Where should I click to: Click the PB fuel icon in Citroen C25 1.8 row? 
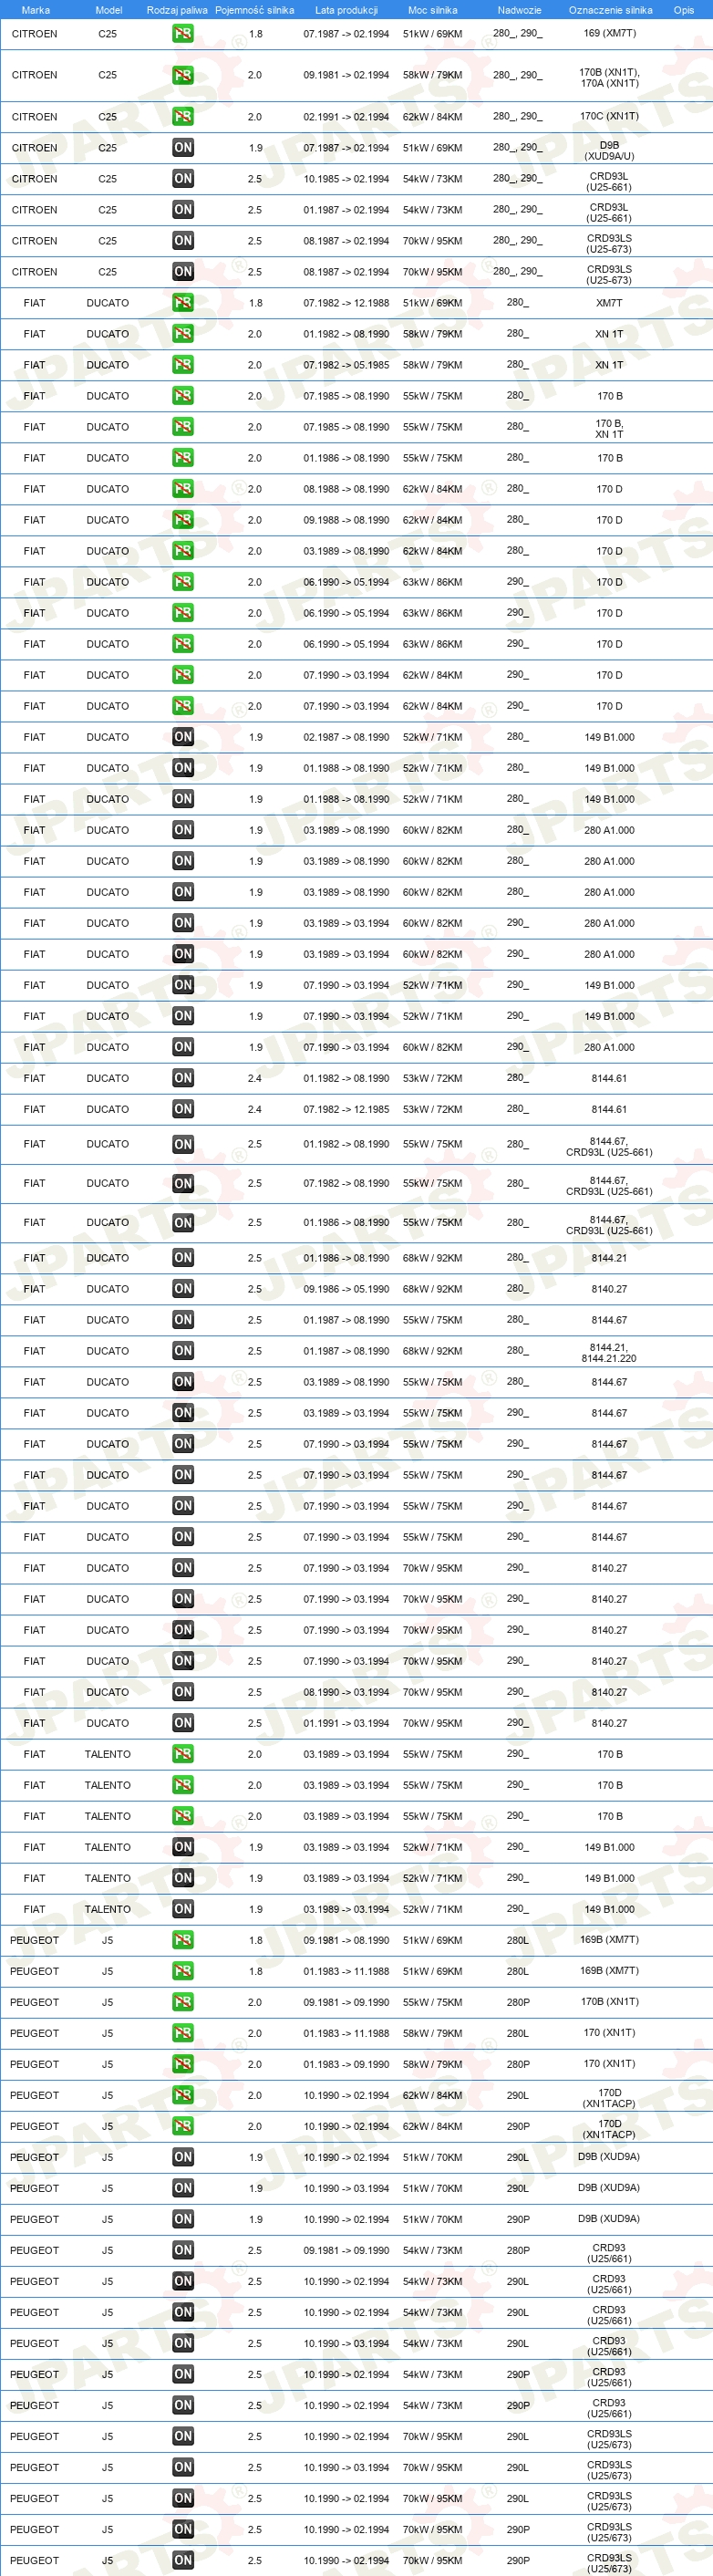point(183,33)
